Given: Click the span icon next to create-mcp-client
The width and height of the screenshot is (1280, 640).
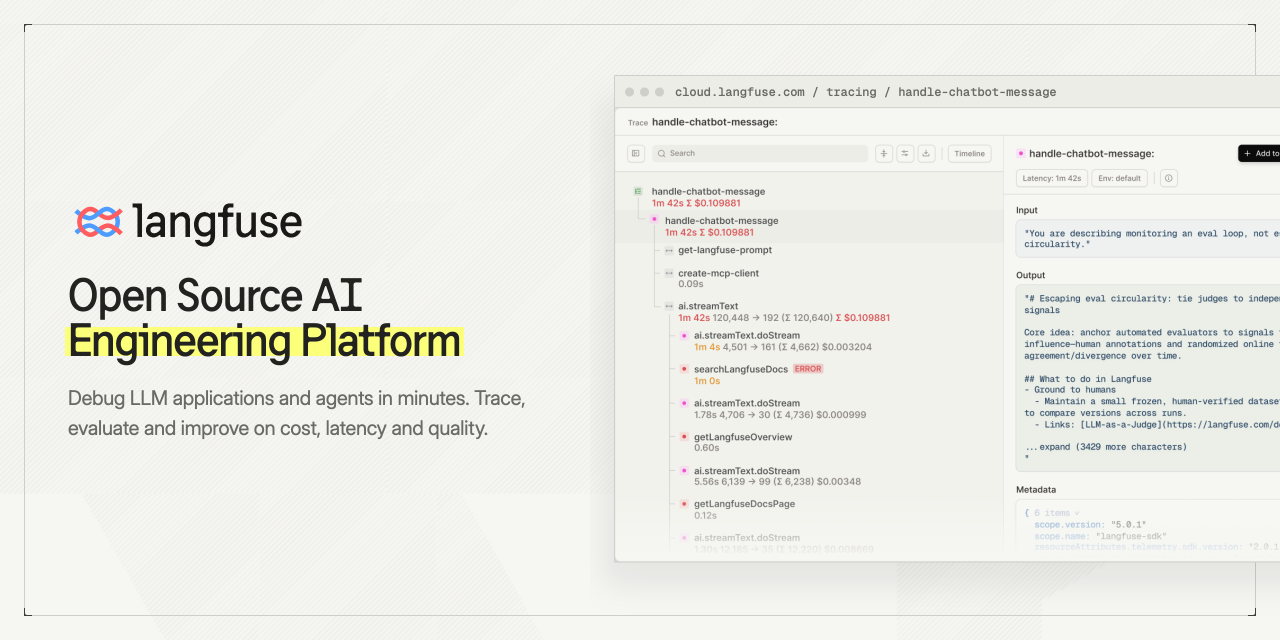Looking at the screenshot, I should [669, 273].
